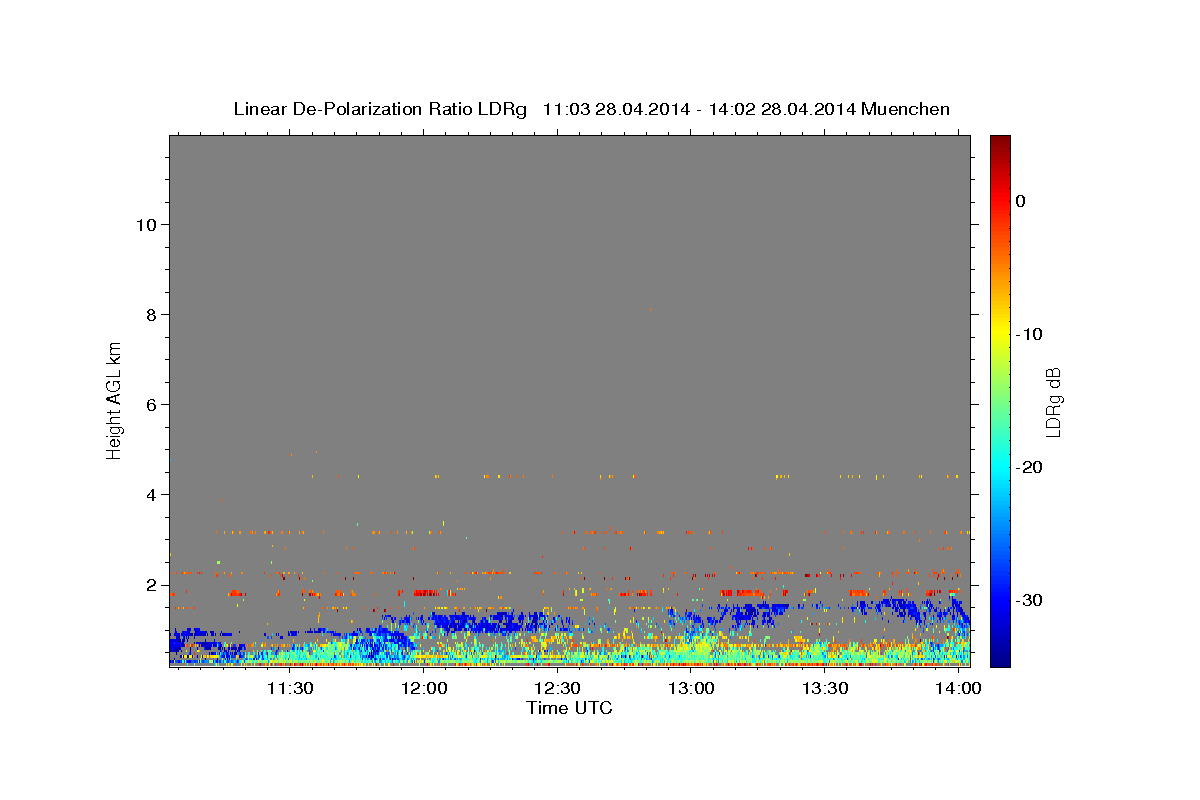
Task: Click the colorbar value -10
Action: click(x=1030, y=334)
